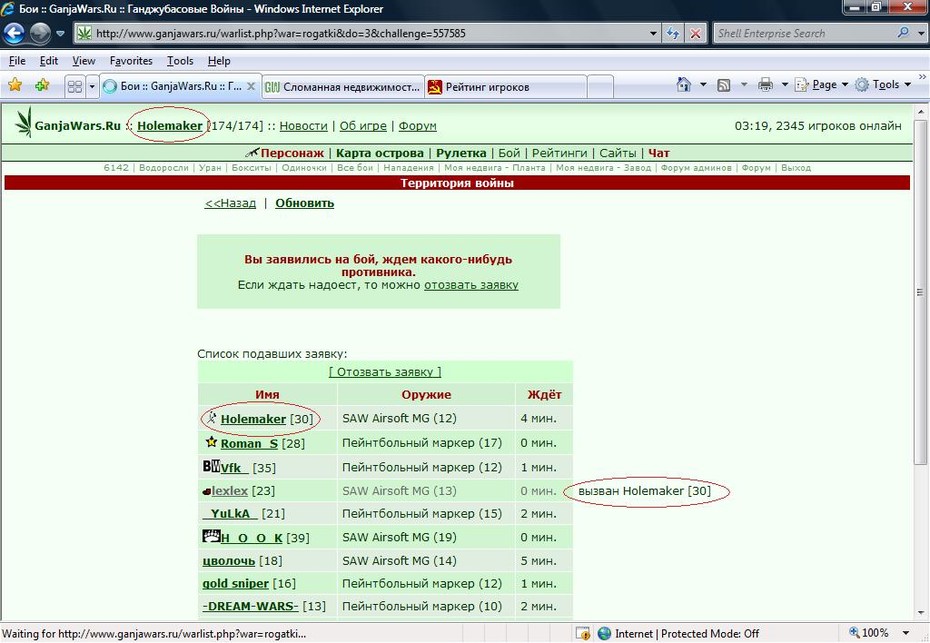Open the Holemaker profile link in header
930x643 pixels.
tap(170, 126)
